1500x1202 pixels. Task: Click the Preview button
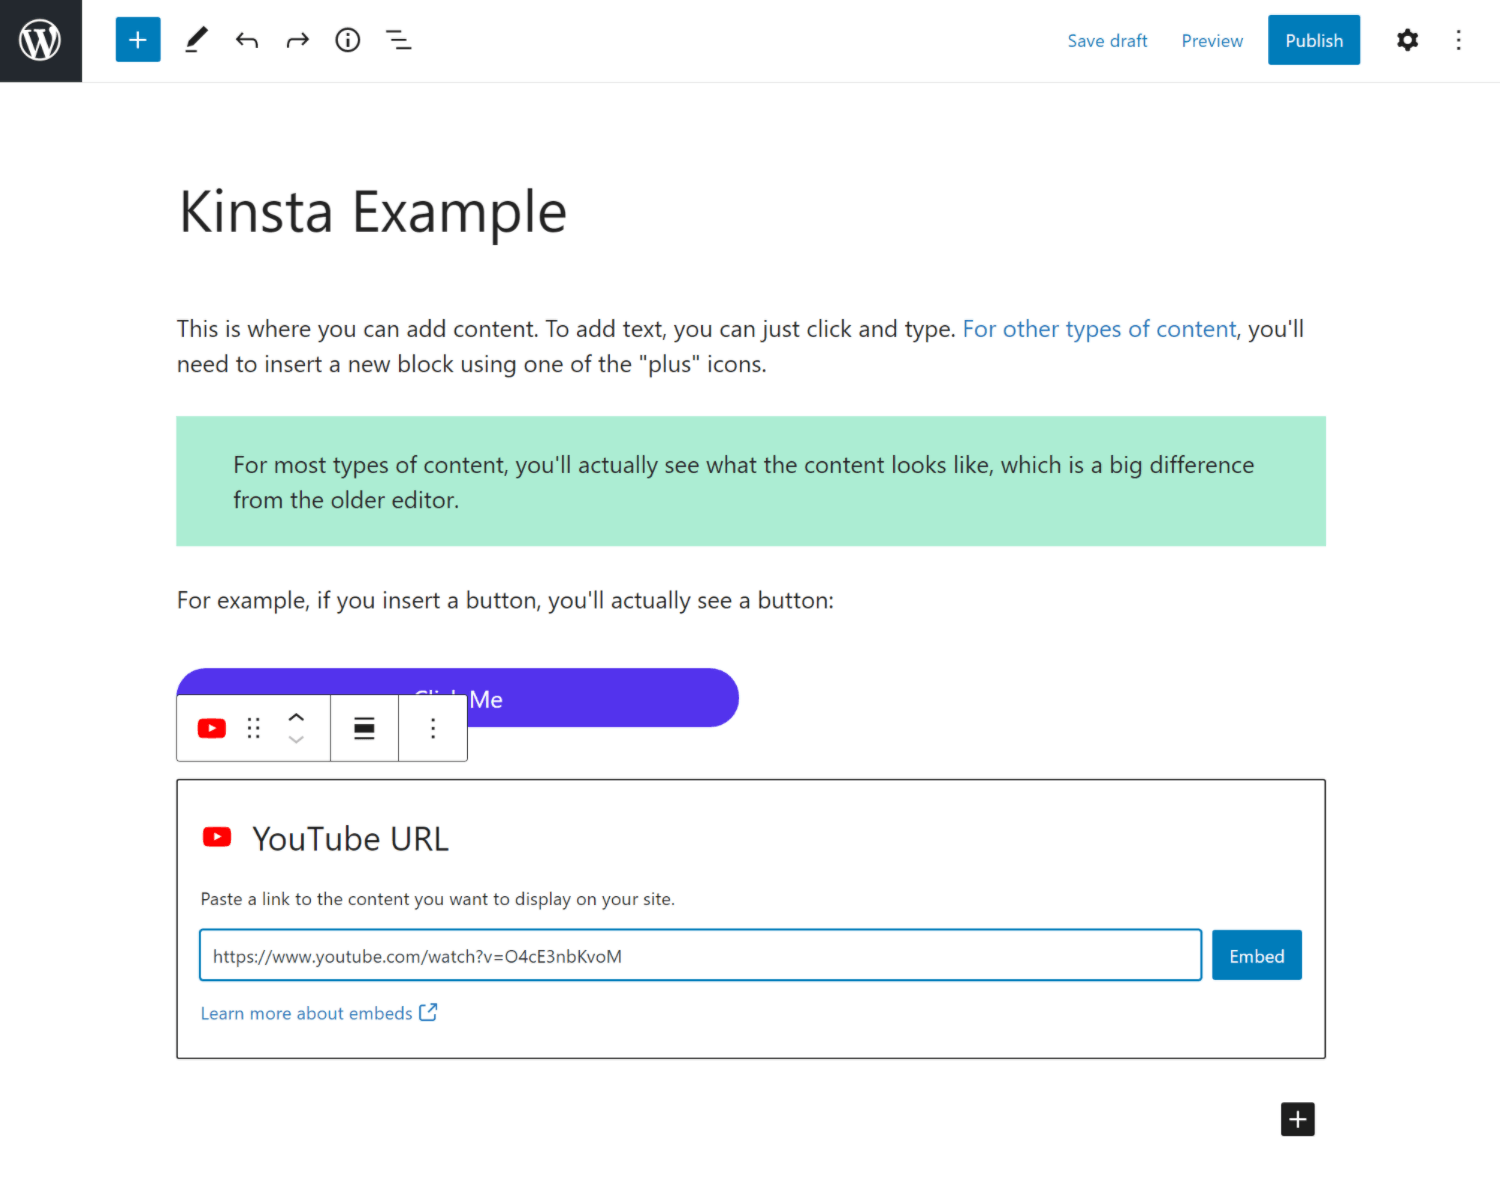1212,41
